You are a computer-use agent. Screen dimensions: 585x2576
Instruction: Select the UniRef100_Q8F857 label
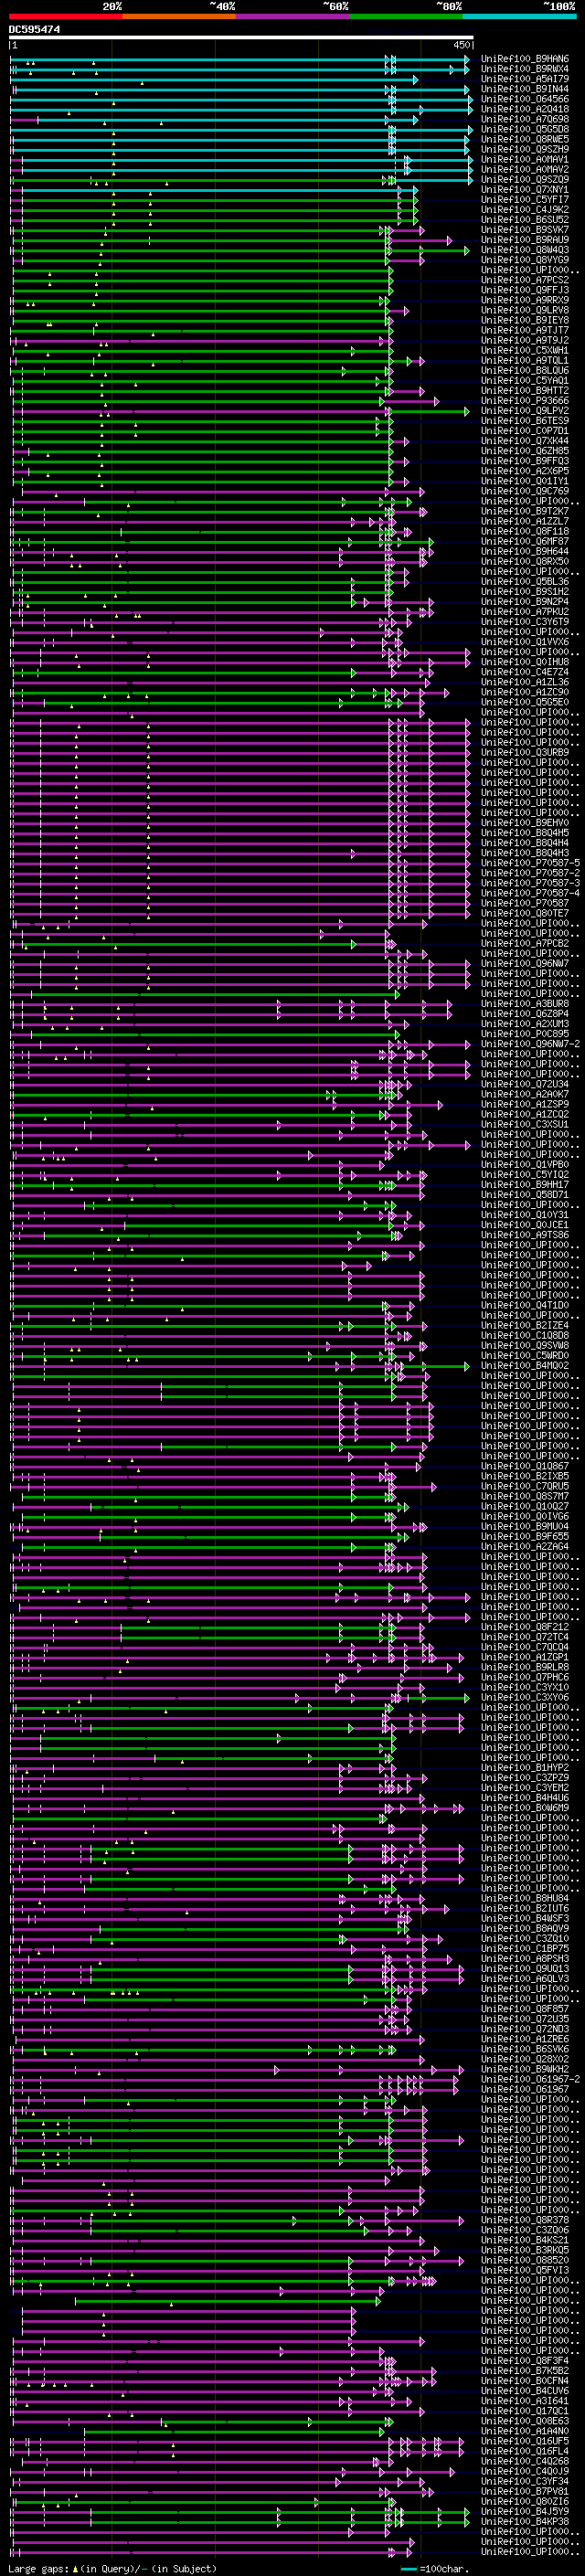(x=525, y=2009)
